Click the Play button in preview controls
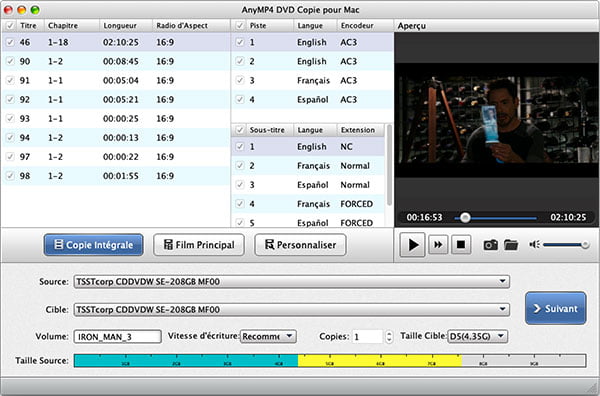Screen dimensions: 600x396 pos(412,244)
